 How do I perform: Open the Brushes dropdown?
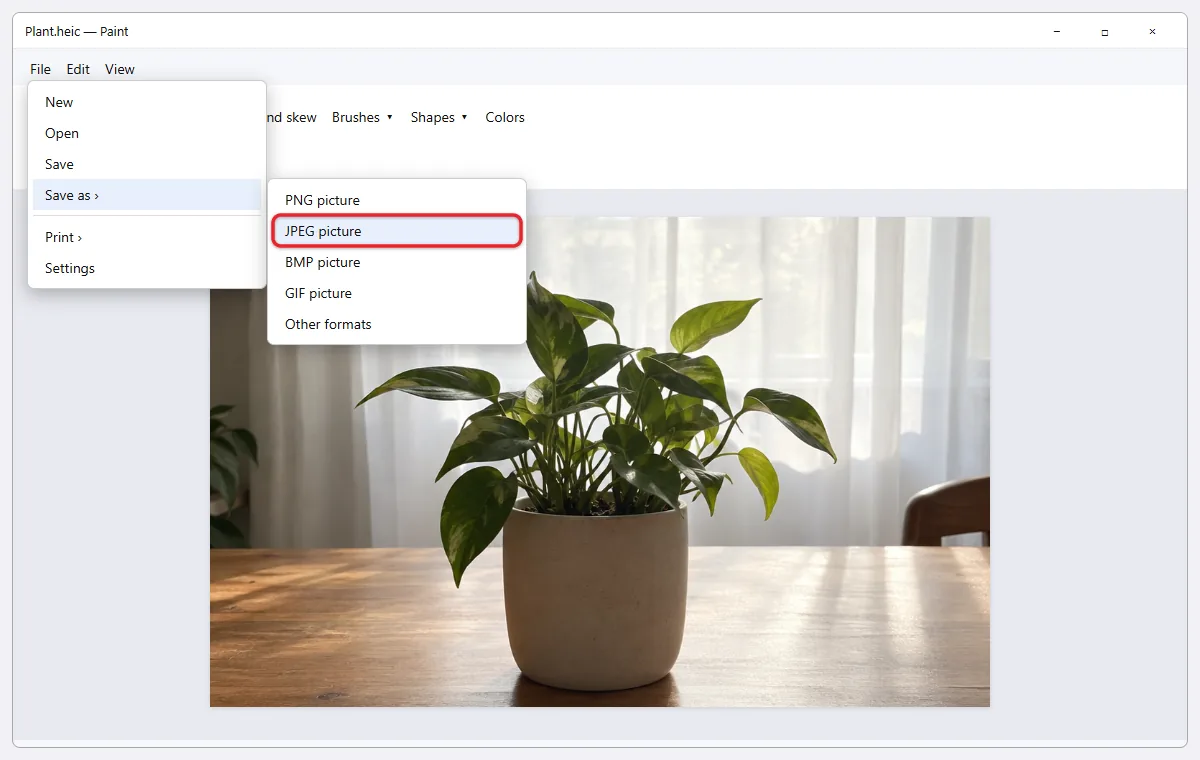point(362,117)
